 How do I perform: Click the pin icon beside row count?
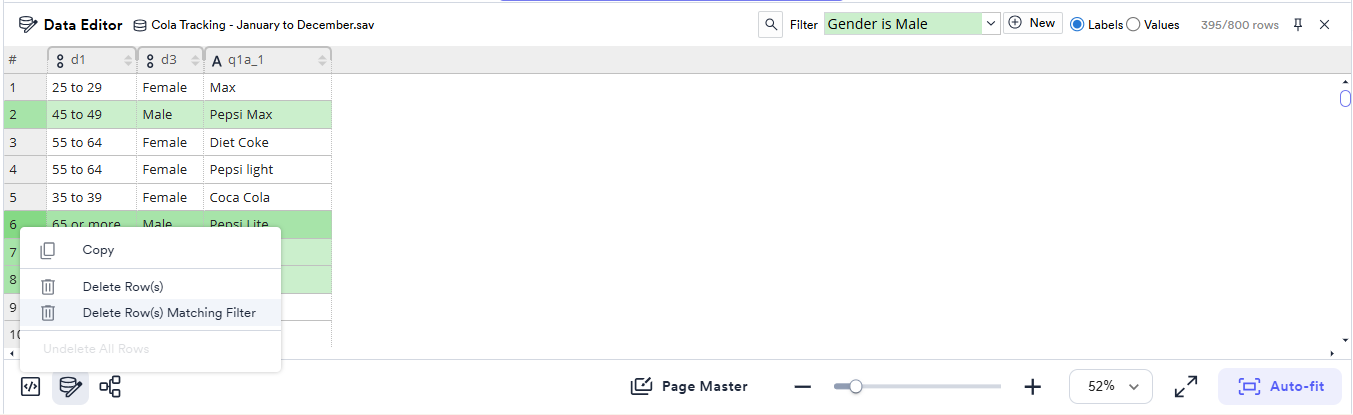pos(1298,25)
